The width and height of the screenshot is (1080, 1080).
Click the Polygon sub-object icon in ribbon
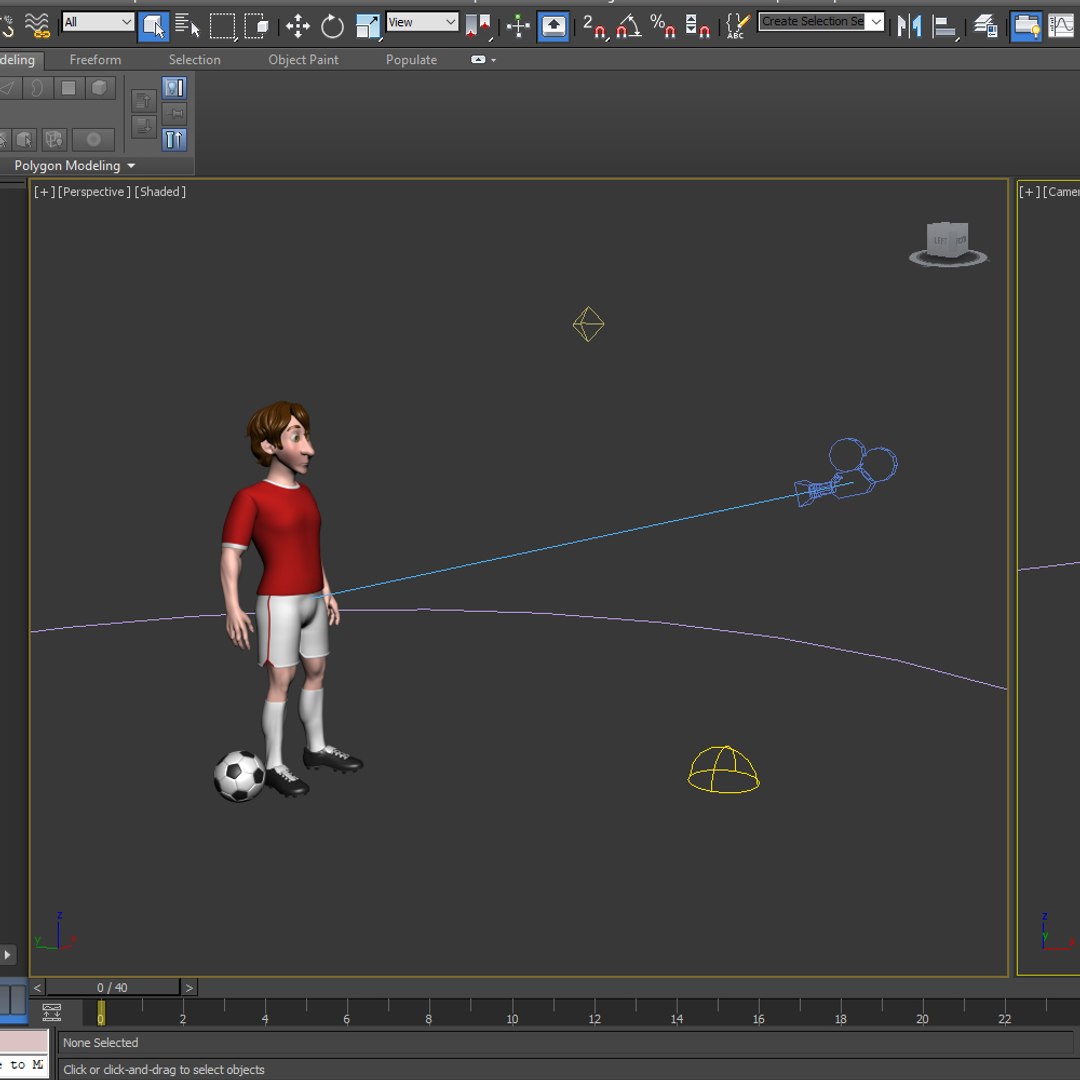coord(68,87)
